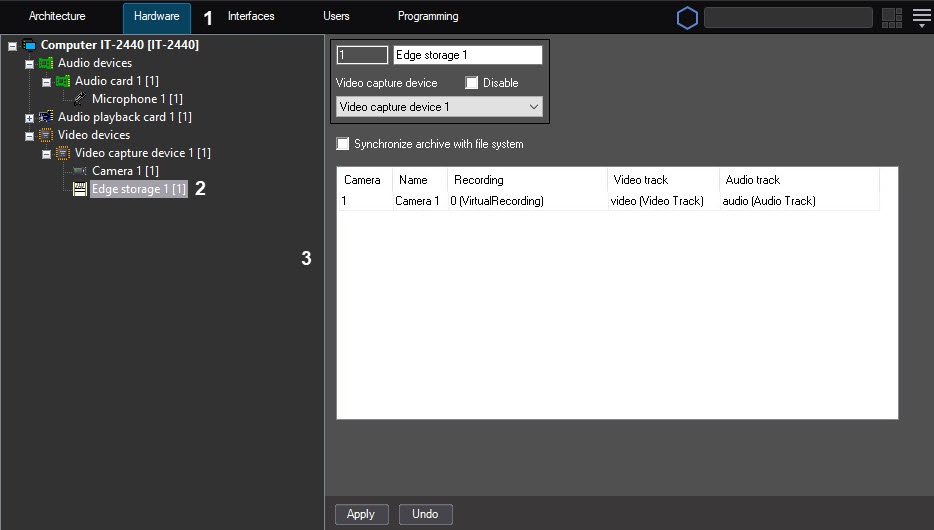Collapse the Computer IT-2440 node
Image resolution: width=934 pixels, height=530 pixels.
pyautogui.click(x=12, y=46)
